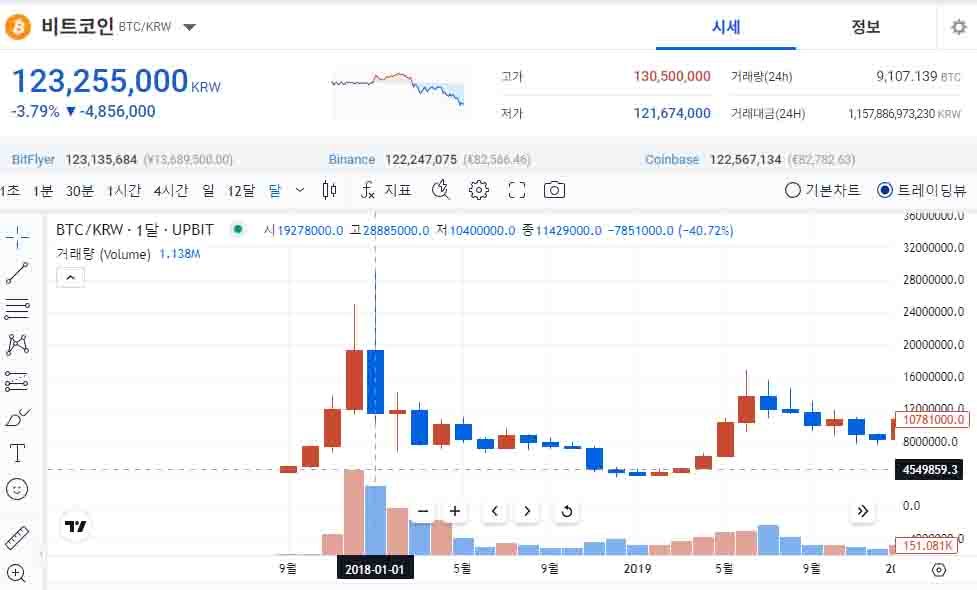Click the 1.138M volume legend value

[179, 254]
